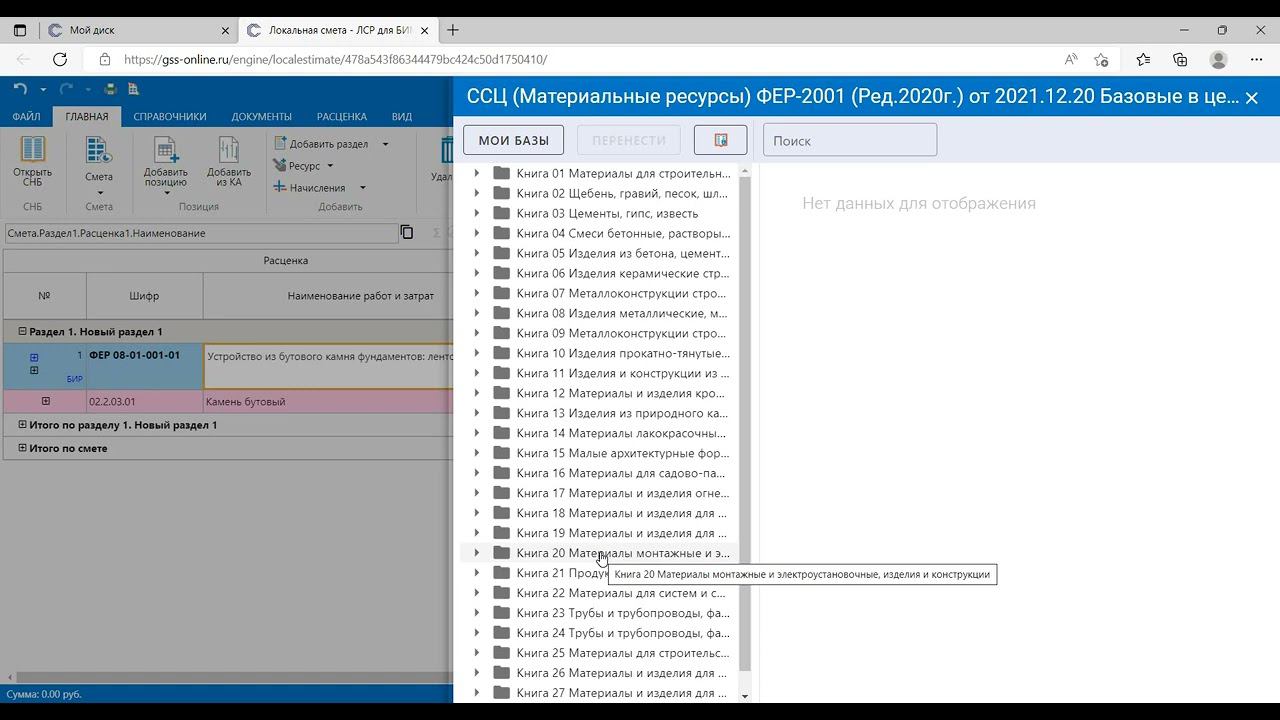
Task: Click the Добавить позицию icon
Action: click(x=165, y=150)
